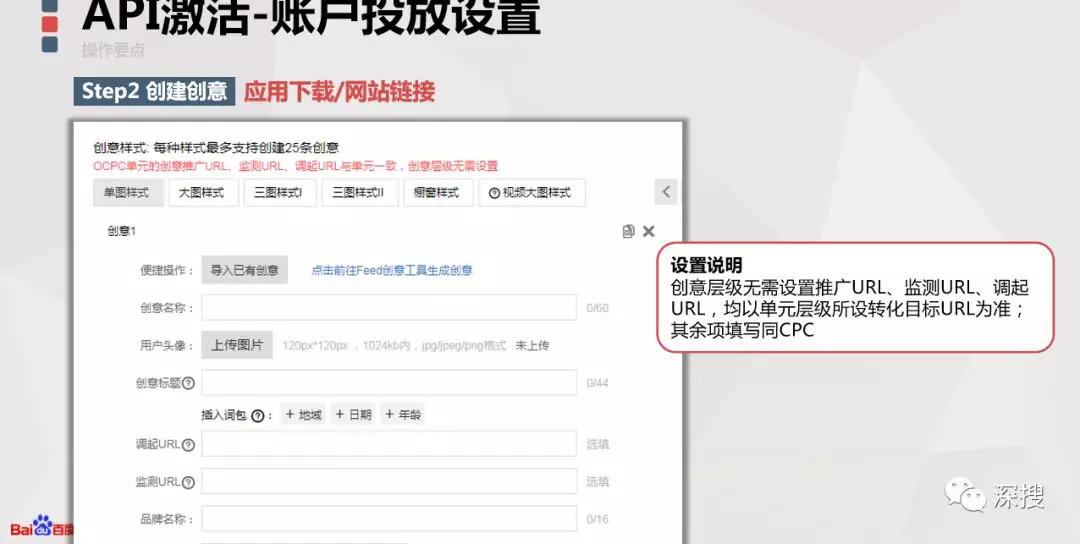Insert the 日期 word pack

(353, 415)
